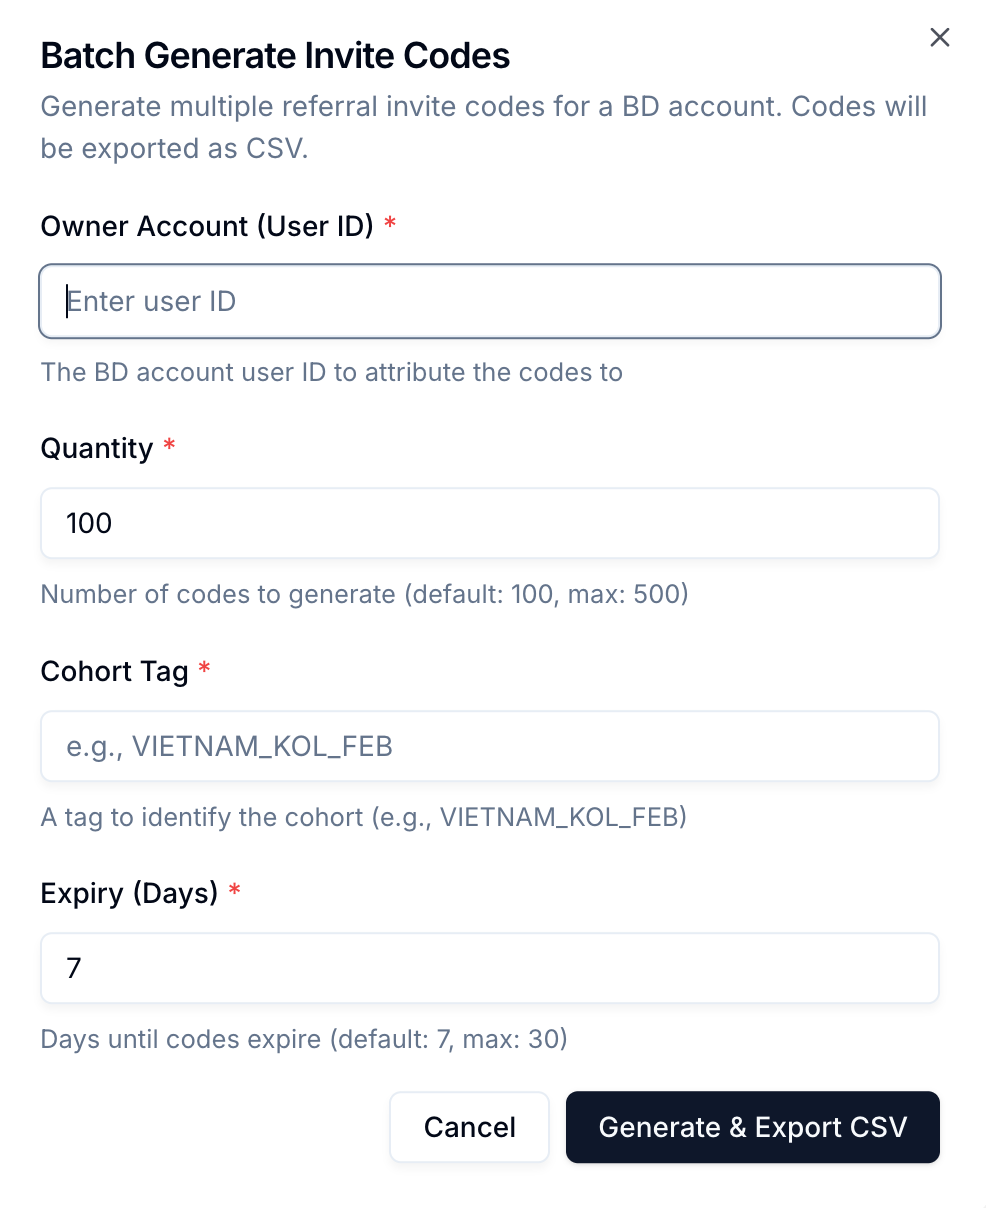Click Generate & Export CSV button
The image size is (986, 1208).
pyautogui.click(x=752, y=1127)
